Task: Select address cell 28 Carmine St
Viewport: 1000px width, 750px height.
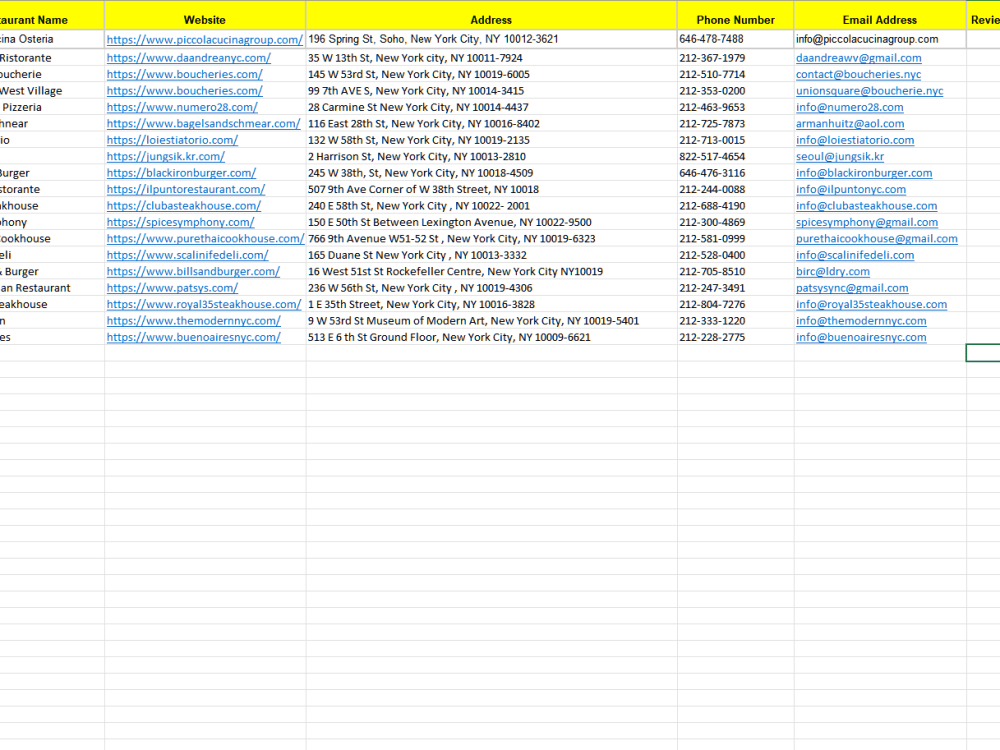Action: pos(491,107)
